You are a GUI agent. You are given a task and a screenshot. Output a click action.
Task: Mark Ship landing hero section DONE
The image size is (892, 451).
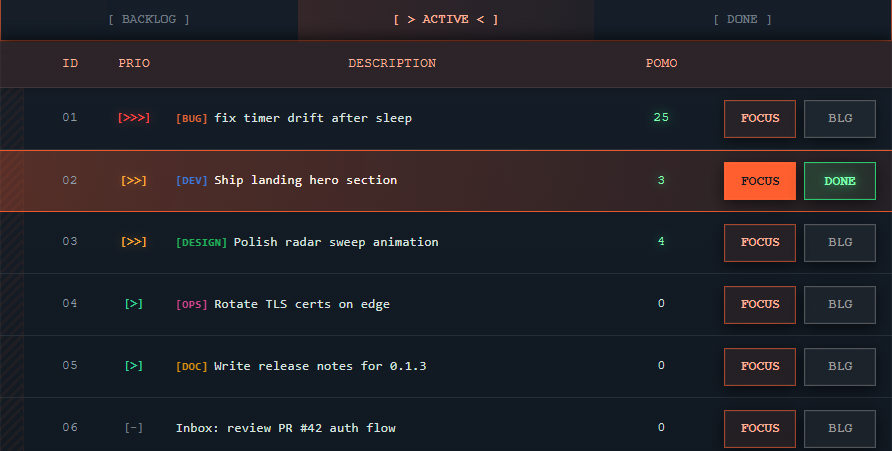click(840, 181)
